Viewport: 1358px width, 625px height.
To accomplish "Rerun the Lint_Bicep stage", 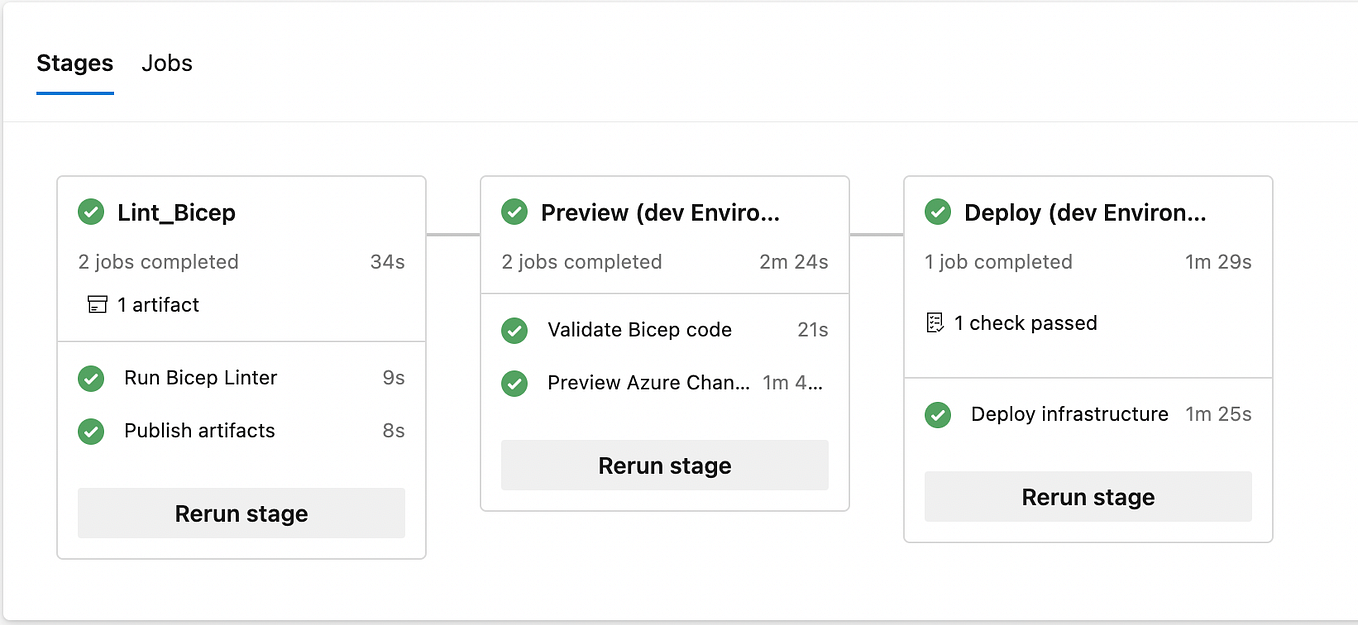I will click(x=241, y=513).
